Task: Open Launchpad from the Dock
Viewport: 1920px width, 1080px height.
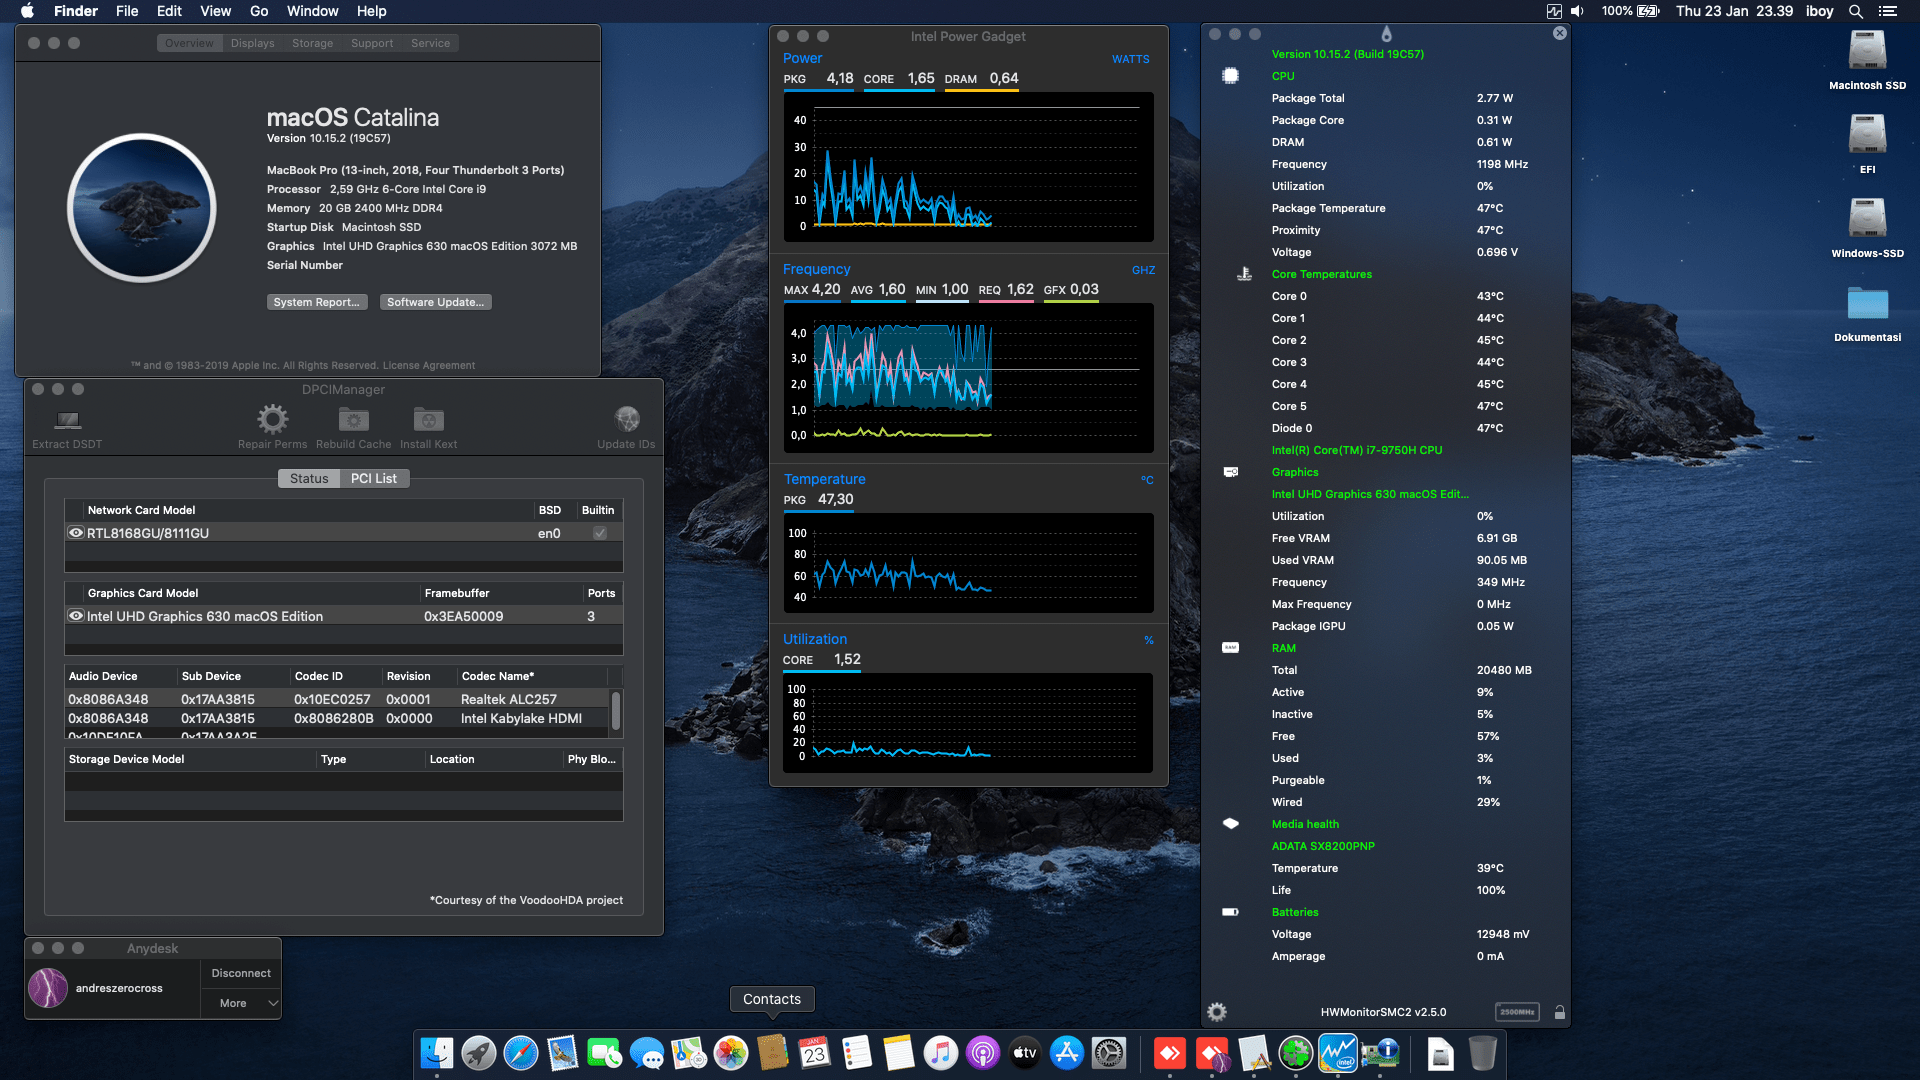Action: point(479,1053)
